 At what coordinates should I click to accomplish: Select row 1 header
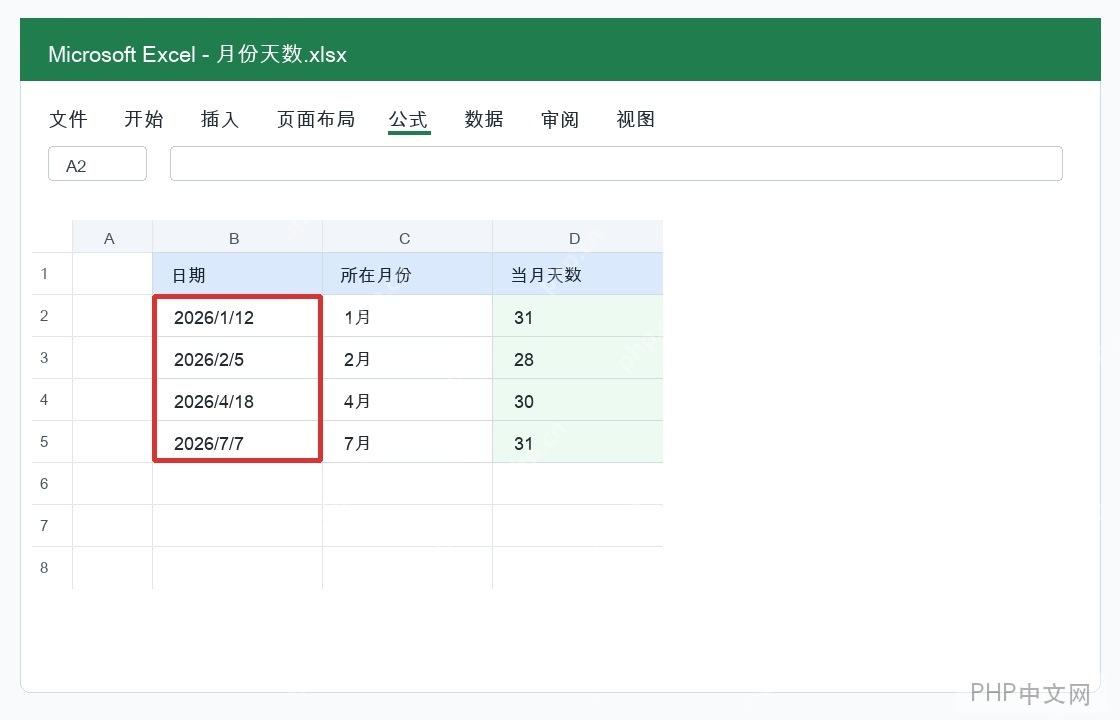pyautogui.click(x=51, y=274)
